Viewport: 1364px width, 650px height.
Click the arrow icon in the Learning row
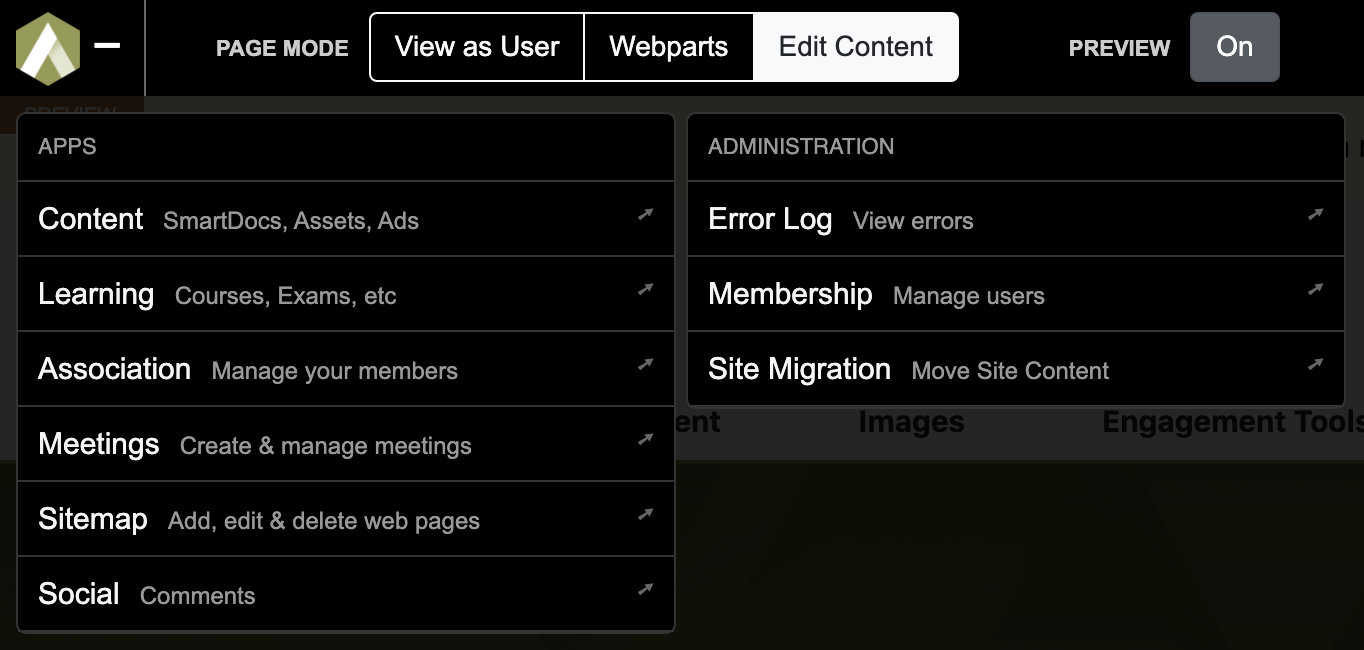[645, 289]
